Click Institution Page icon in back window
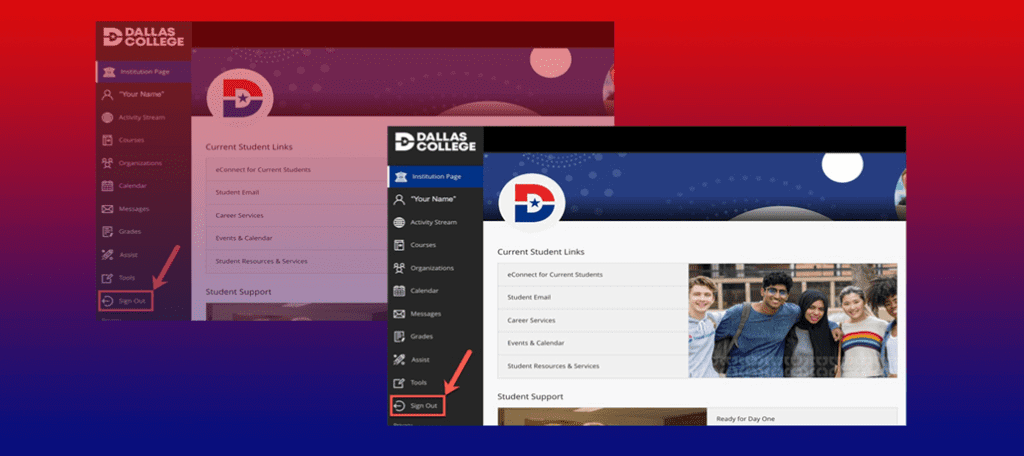Viewport: 1024px width, 456px height. pos(109,72)
